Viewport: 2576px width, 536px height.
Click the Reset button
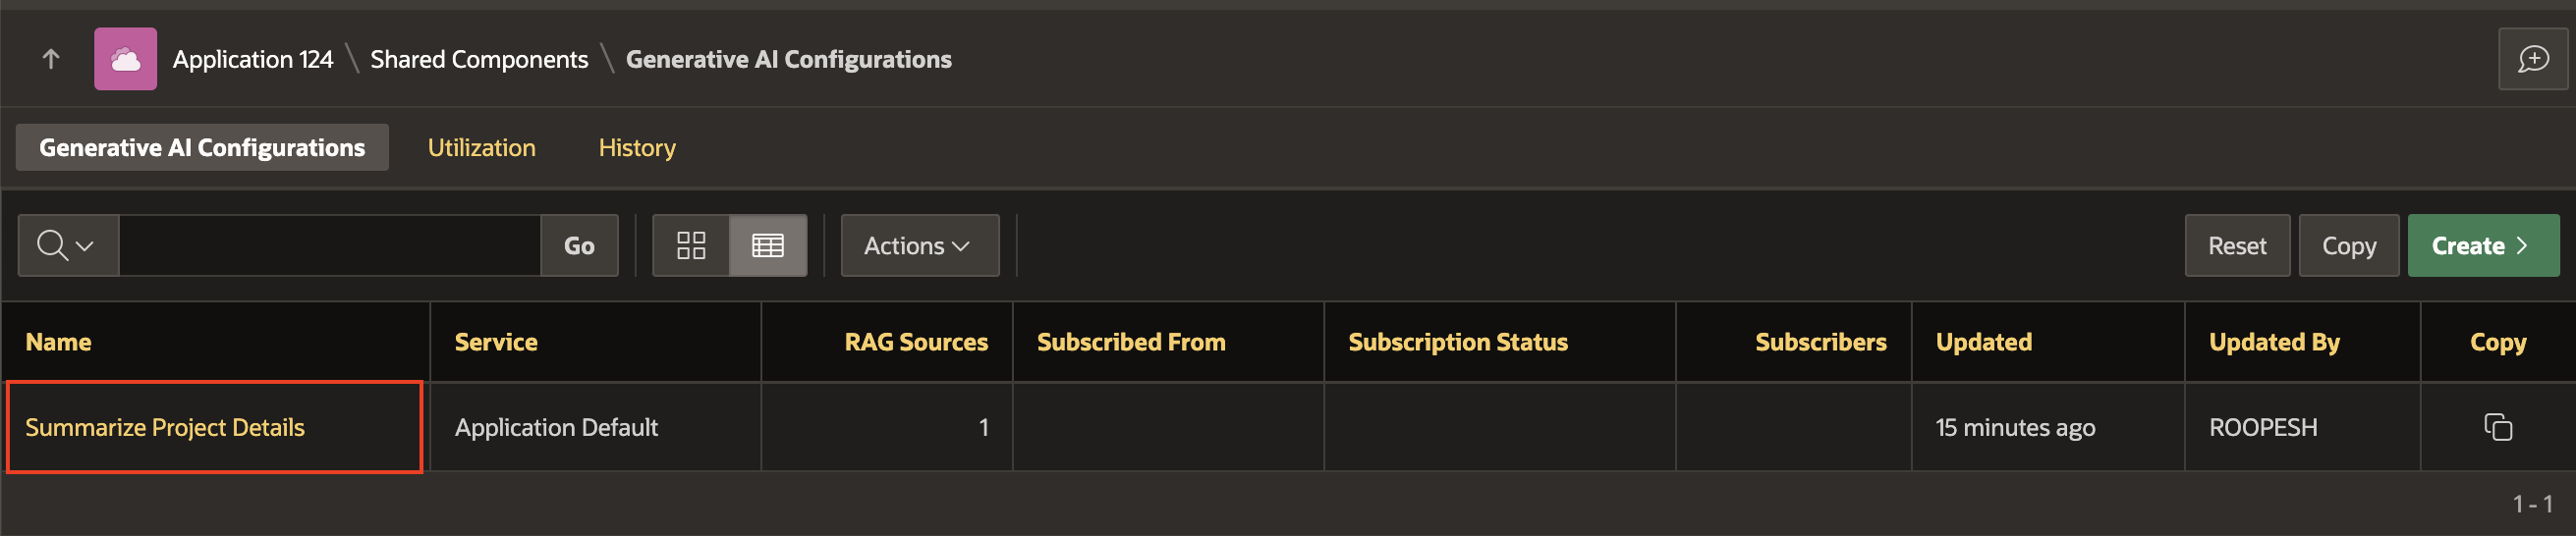pos(2236,246)
